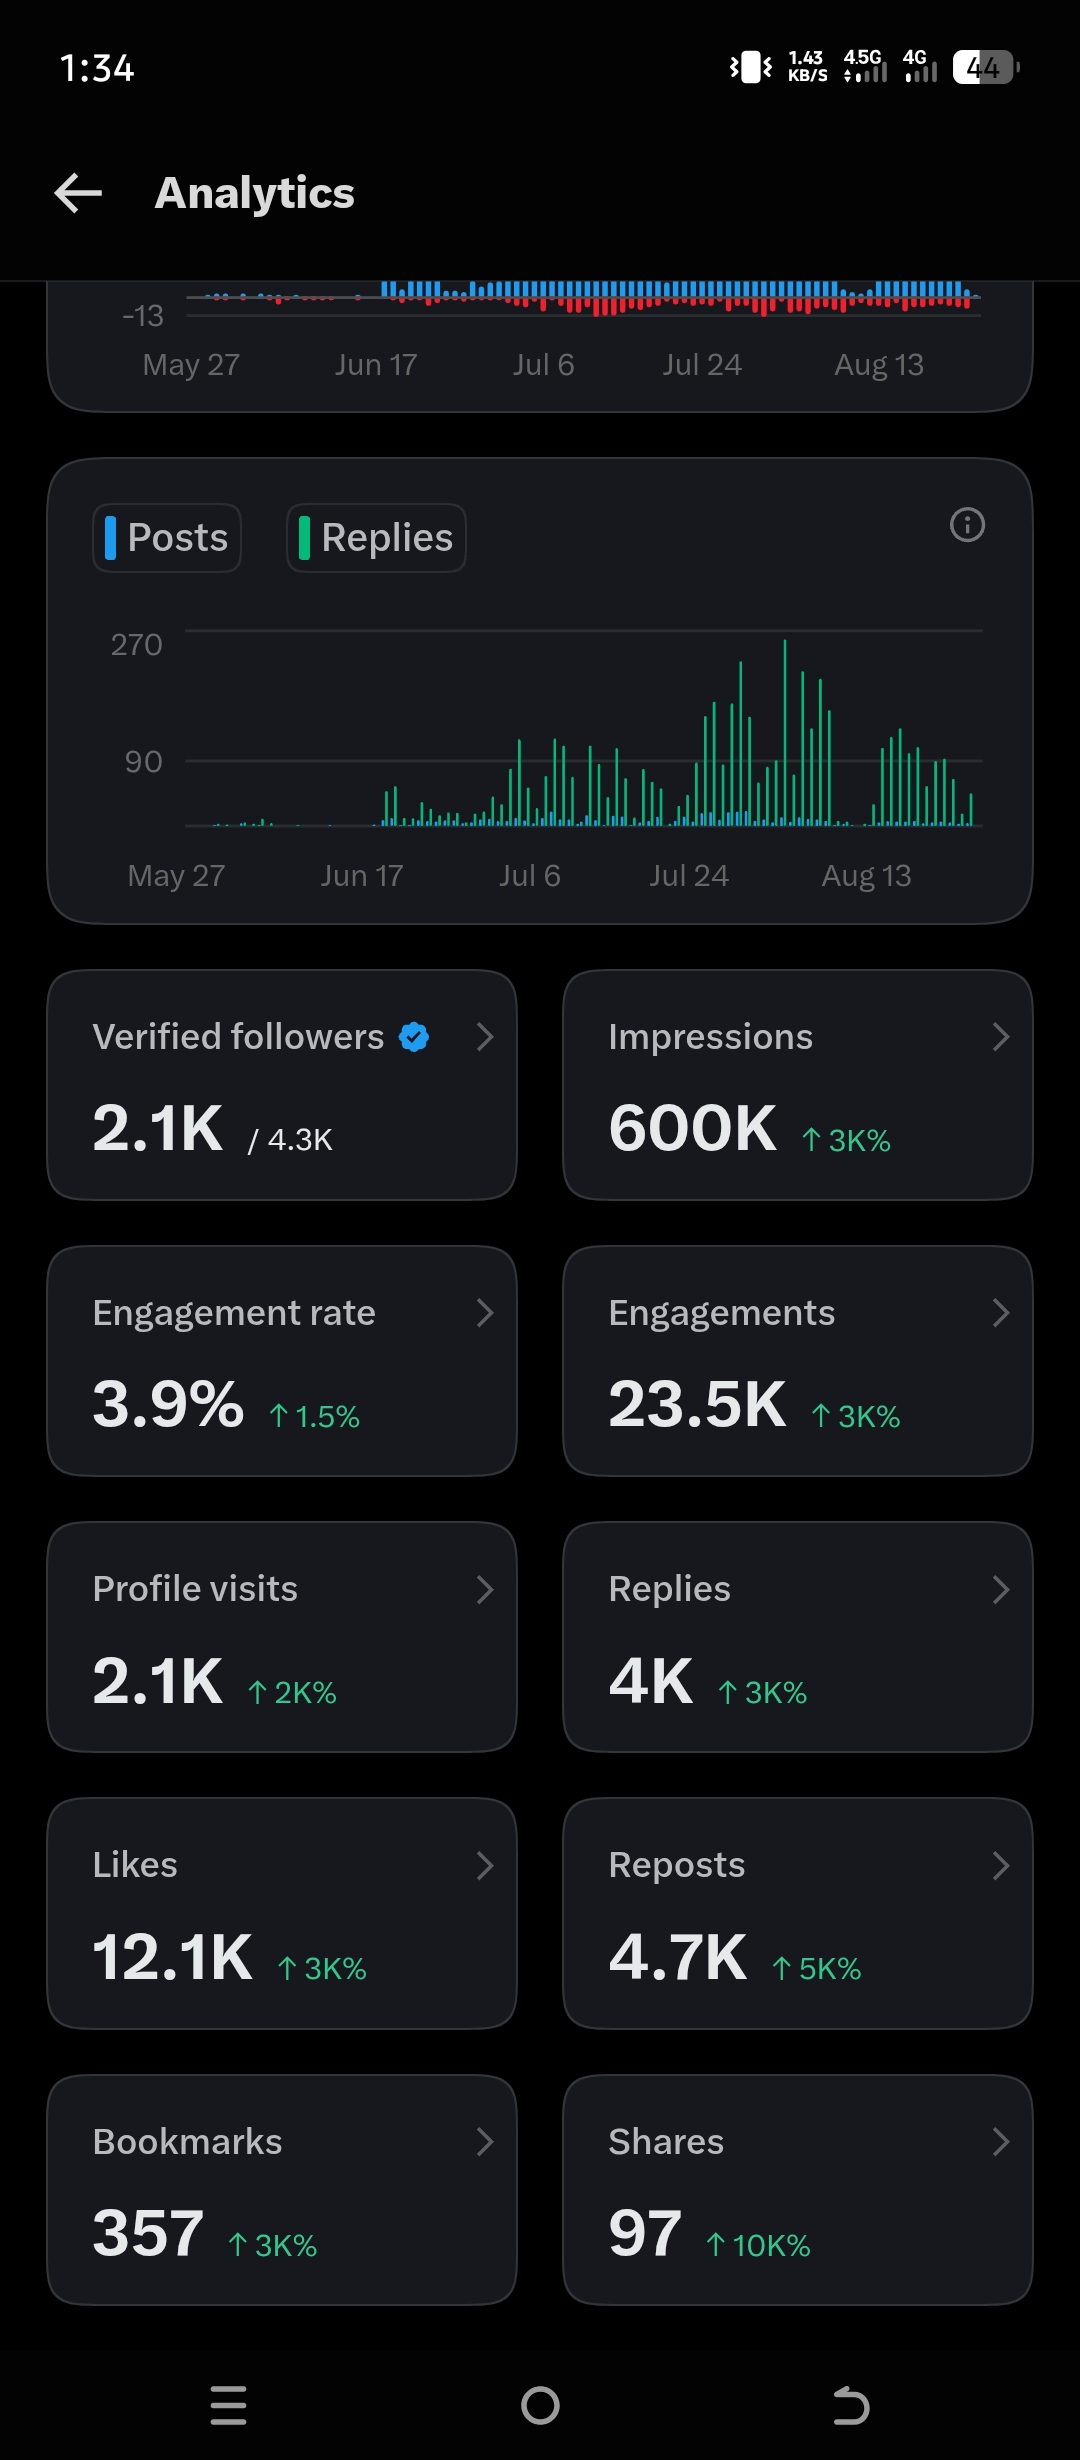
Task: Expand Verified followers chevron
Action: (x=485, y=1037)
